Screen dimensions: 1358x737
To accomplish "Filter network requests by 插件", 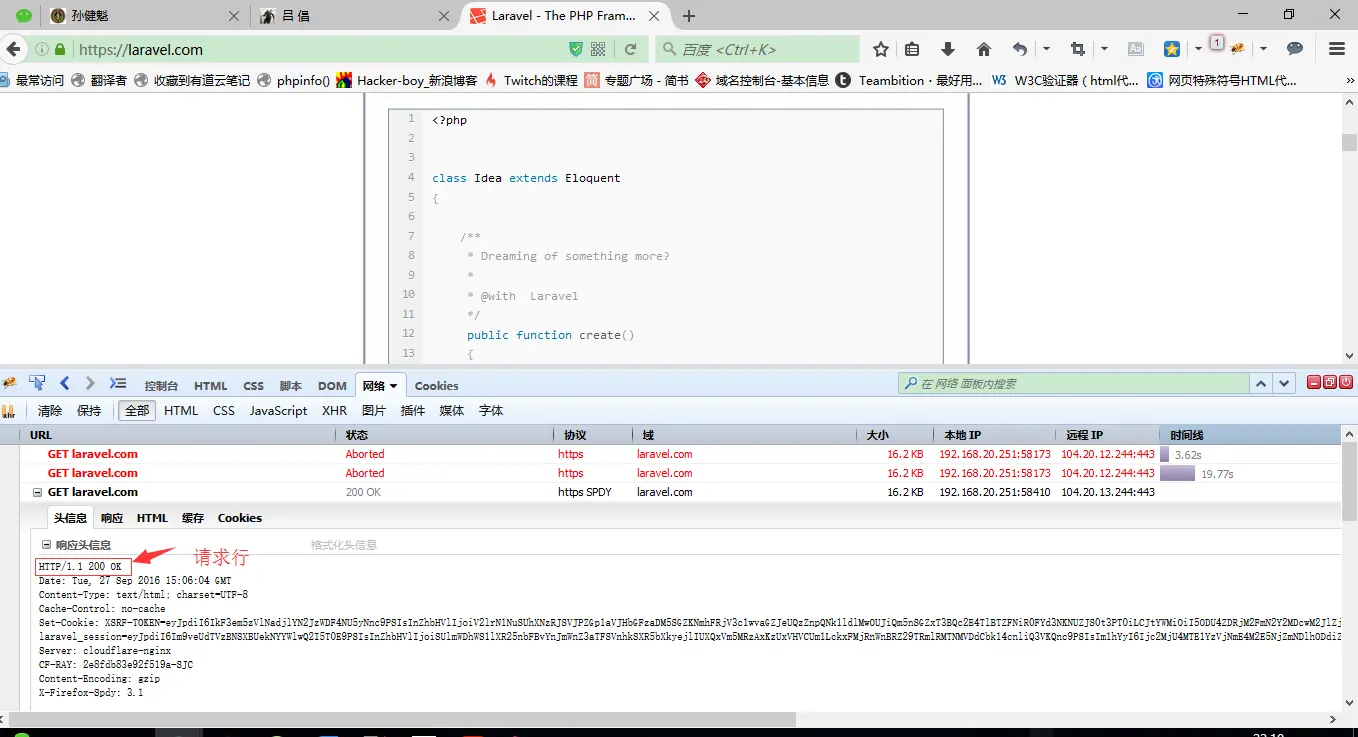I will pyautogui.click(x=413, y=411).
